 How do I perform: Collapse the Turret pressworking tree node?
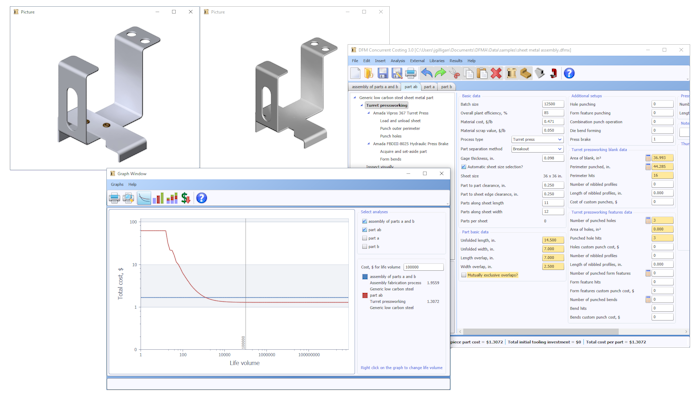[362, 105]
